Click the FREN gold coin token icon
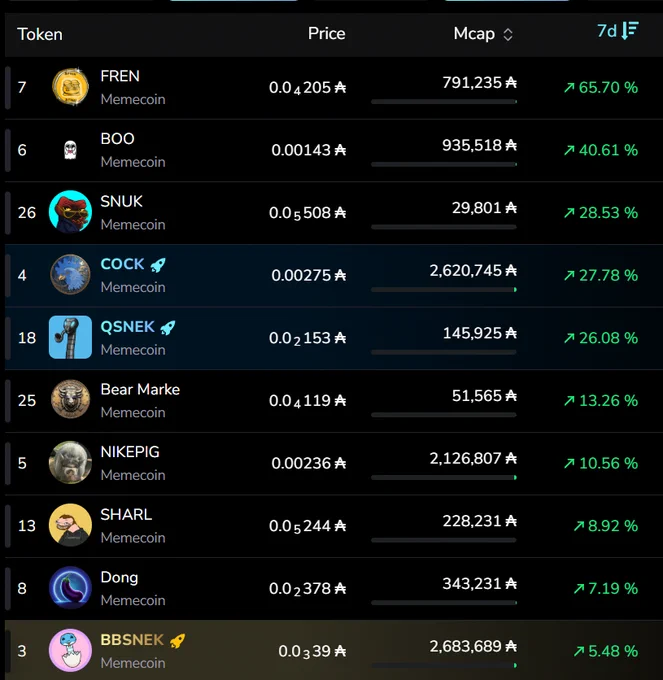The image size is (663, 680). pos(70,87)
